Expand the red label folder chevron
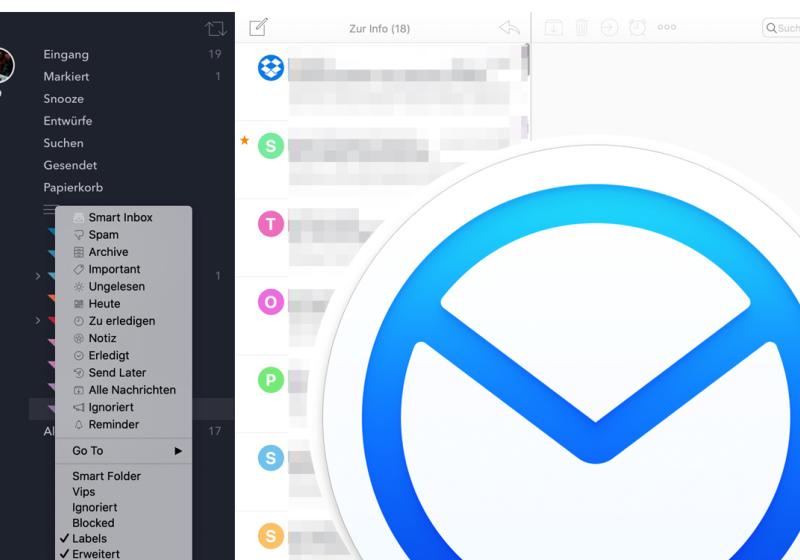Image resolution: width=800 pixels, height=560 pixels. tap(38, 321)
